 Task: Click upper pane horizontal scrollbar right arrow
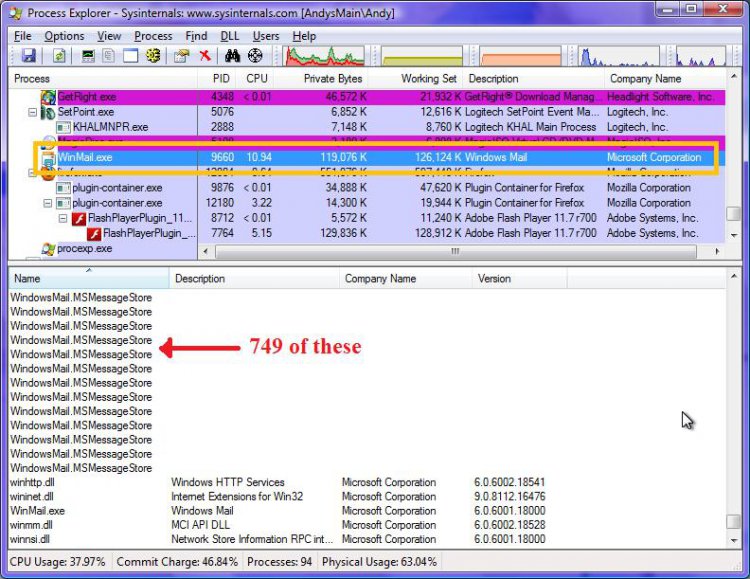point(717,251)
